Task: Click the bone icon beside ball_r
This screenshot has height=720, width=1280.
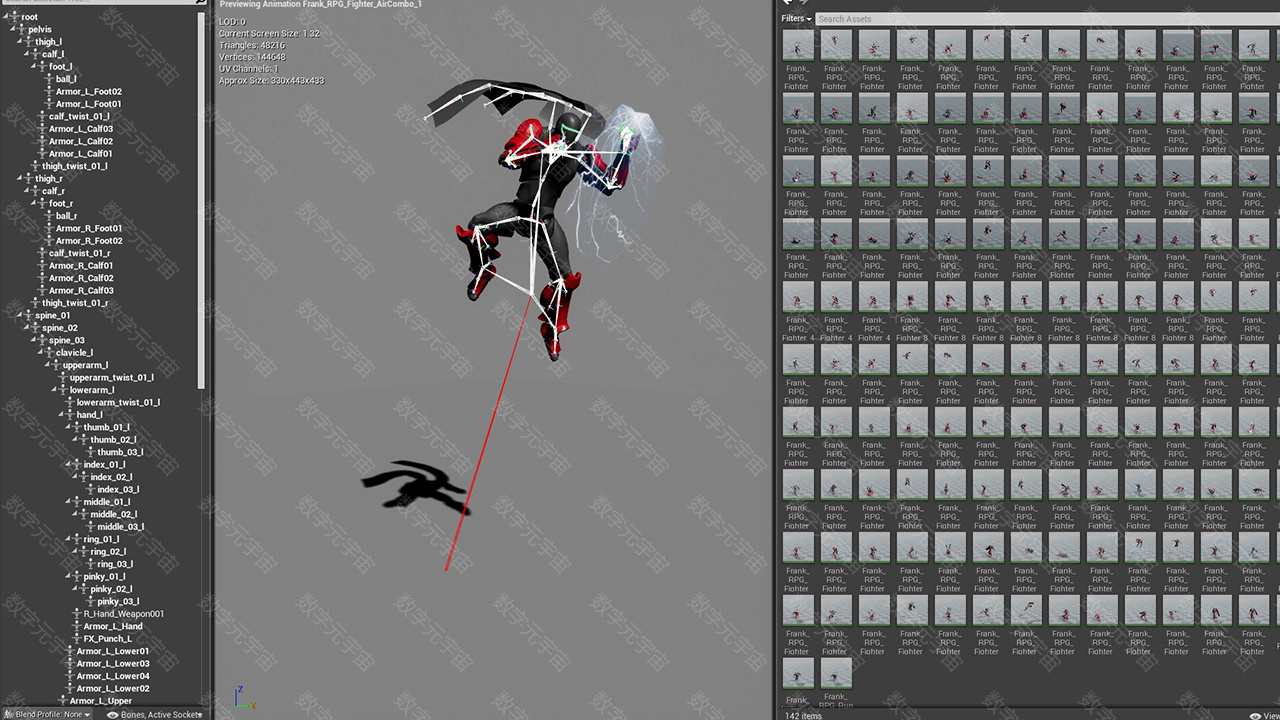Action: click(49, 216)
